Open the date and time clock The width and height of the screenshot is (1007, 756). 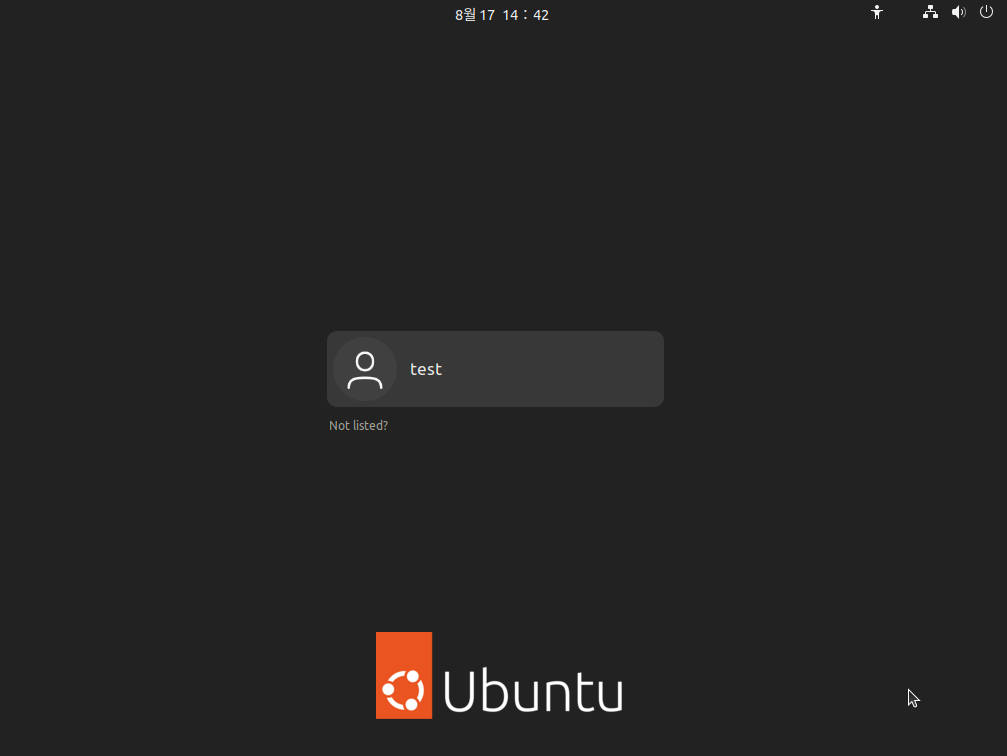point(502,15)
